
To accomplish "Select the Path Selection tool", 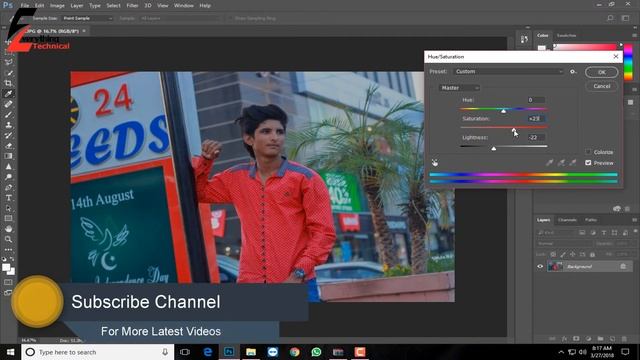I will (x=8, y=208).
